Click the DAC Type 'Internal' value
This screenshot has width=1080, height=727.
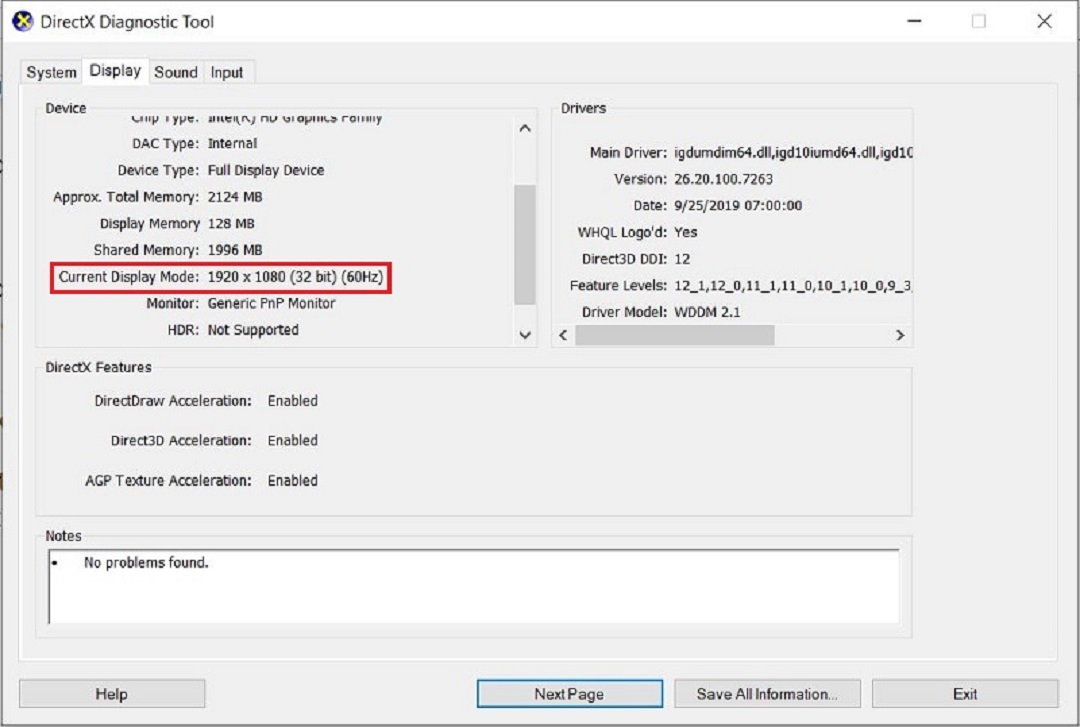tap(232, 143)
